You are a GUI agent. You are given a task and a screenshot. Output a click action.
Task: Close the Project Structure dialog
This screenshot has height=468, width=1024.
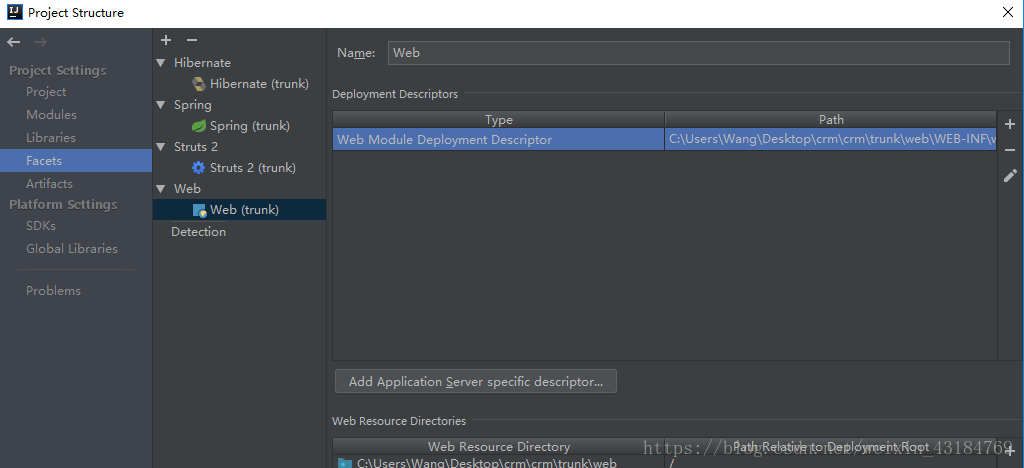coord(1008,12)
